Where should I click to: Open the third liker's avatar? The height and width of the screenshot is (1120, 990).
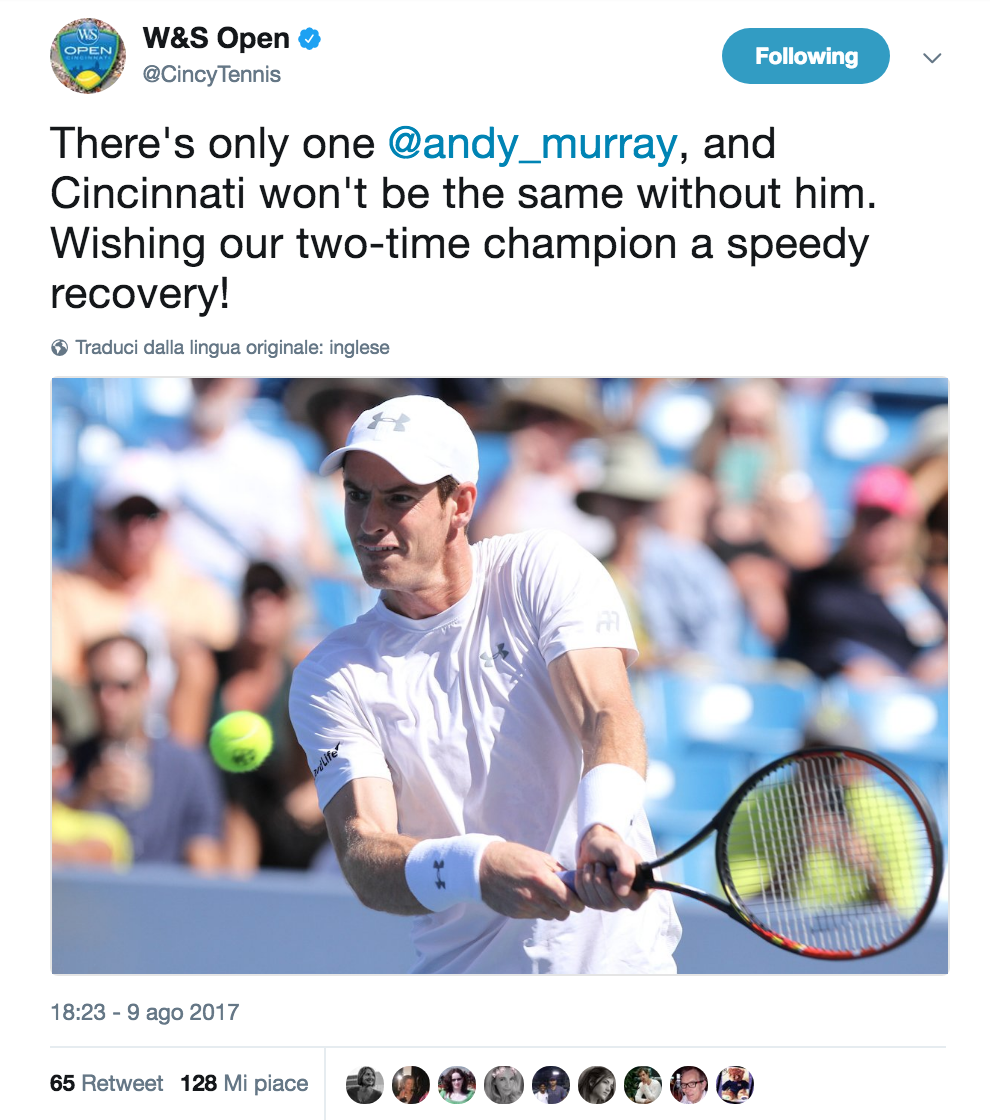(457, 1084)
